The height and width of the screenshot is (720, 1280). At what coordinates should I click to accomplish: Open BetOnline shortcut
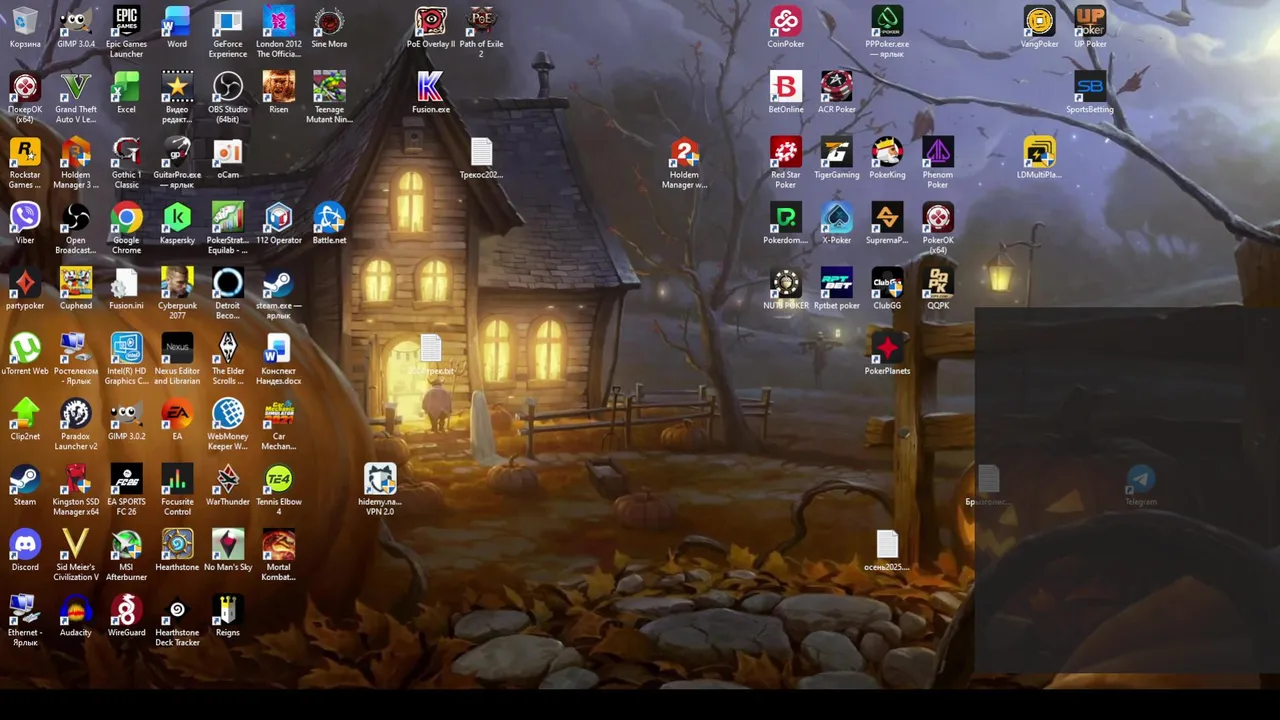(786, 93)
